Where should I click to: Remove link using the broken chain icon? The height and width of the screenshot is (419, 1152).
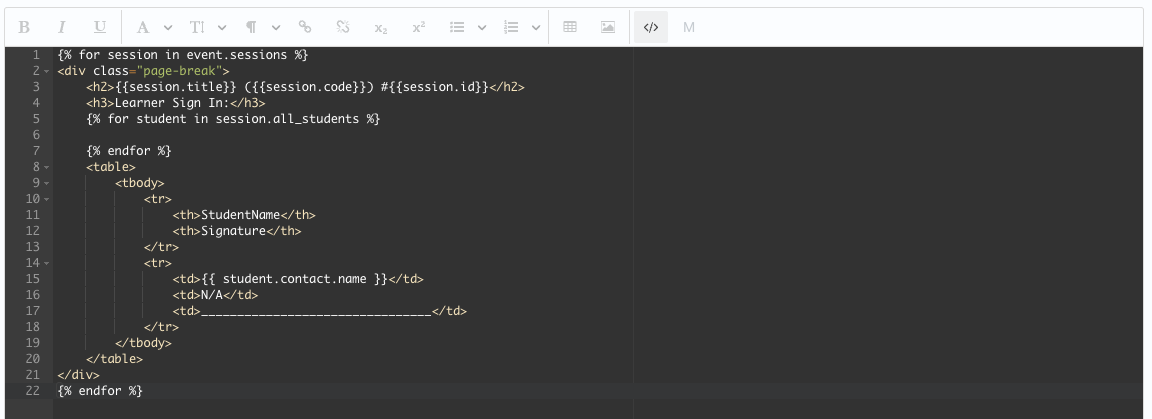click(343, 27)
